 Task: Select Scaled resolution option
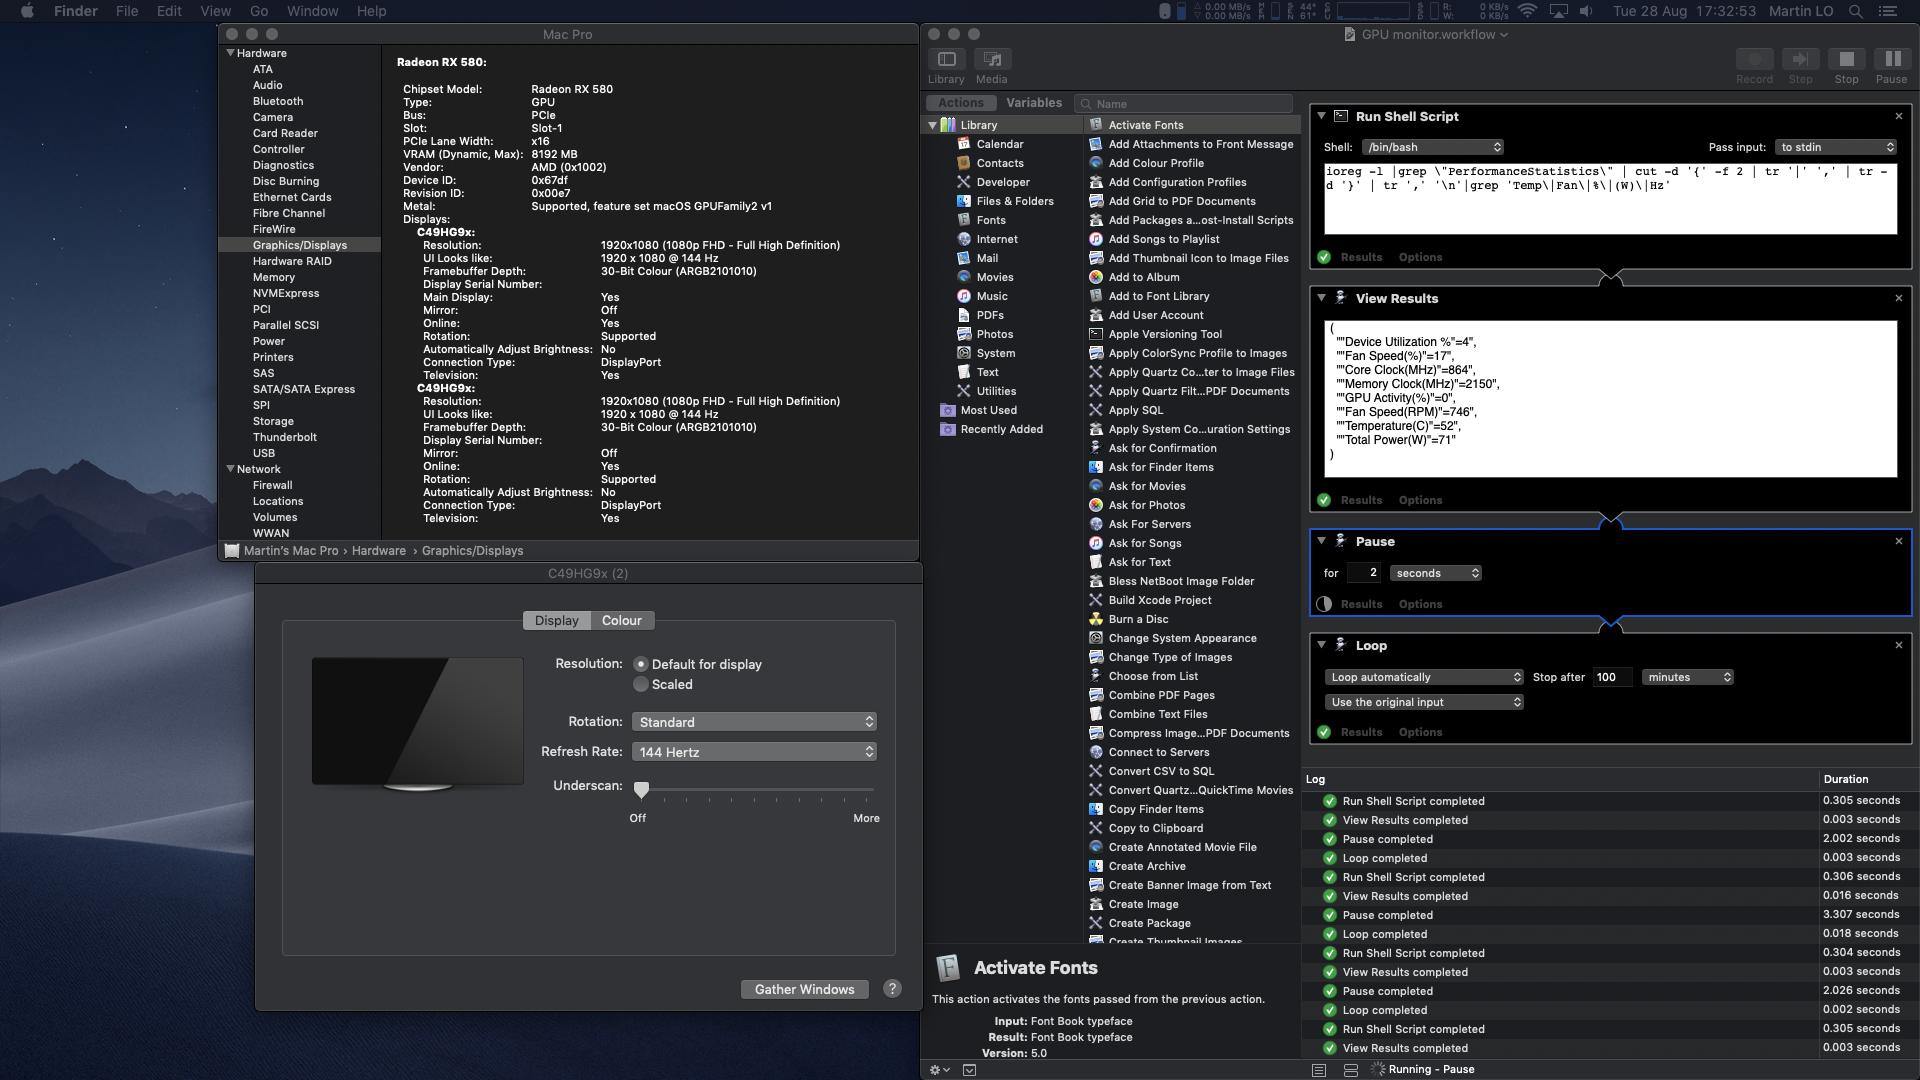tap(641, 684)
